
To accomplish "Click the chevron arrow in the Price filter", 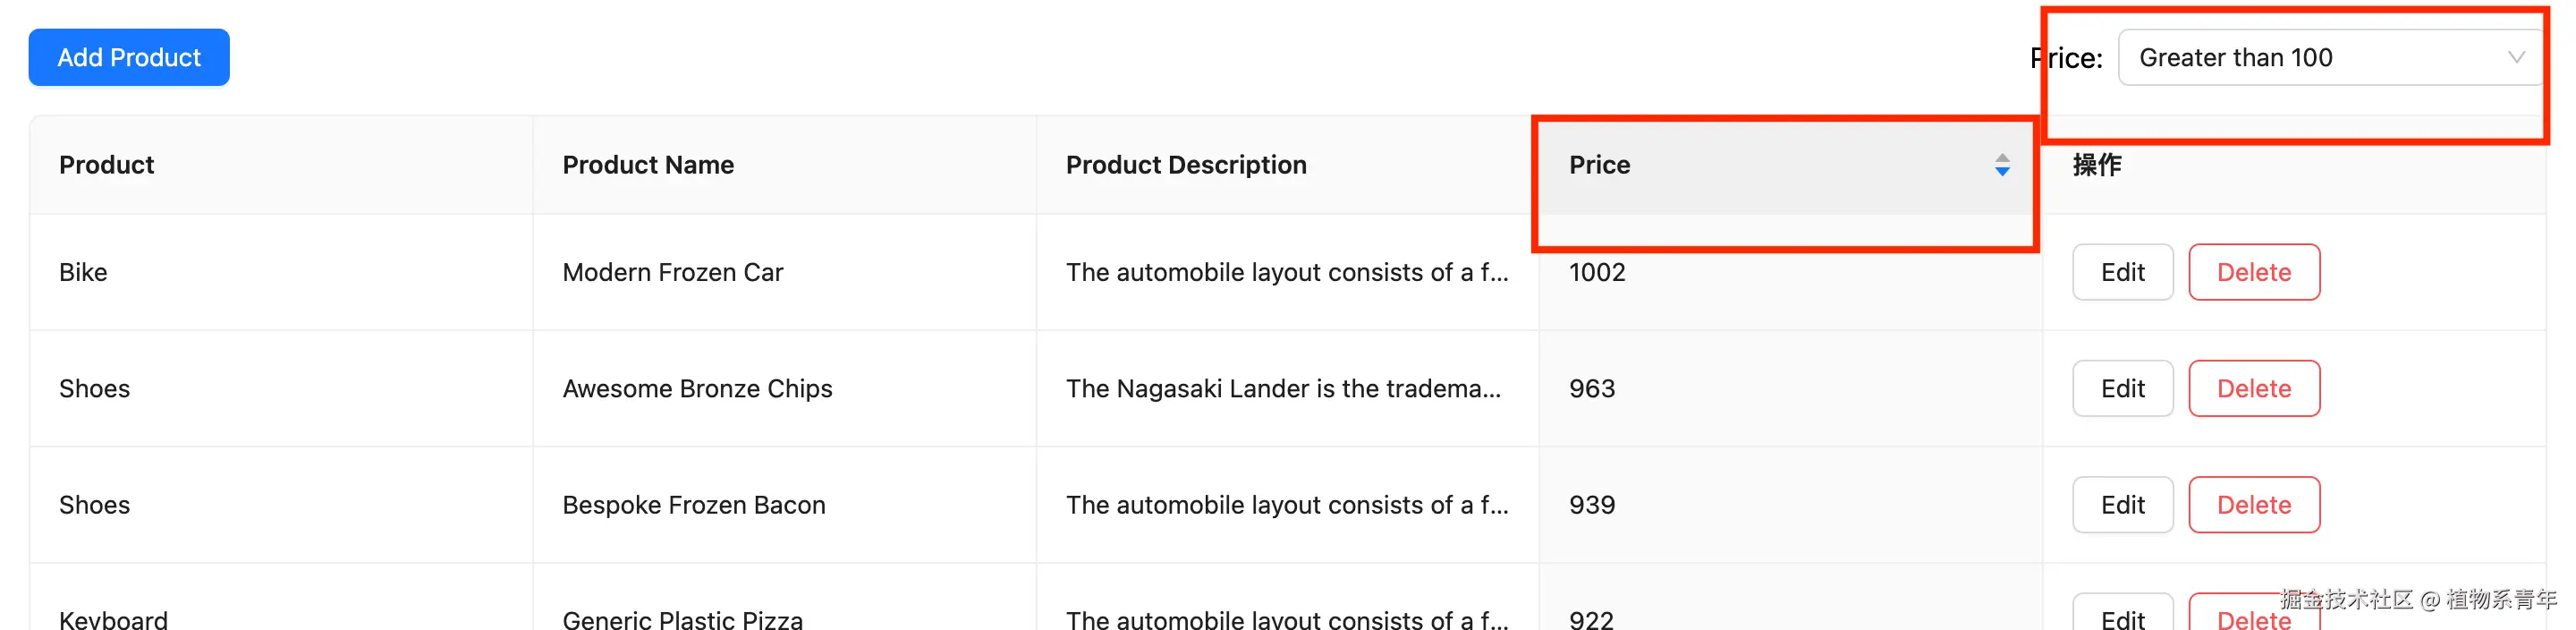I will pos(2515,58).
